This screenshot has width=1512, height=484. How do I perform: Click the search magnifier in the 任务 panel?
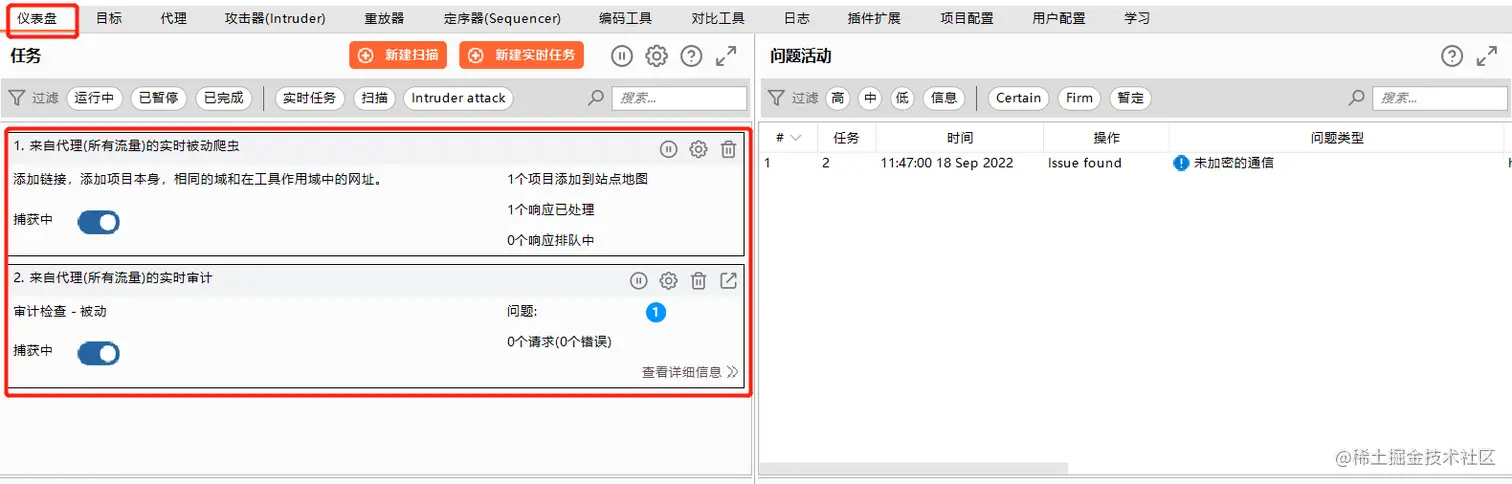(x=596, y=98)
